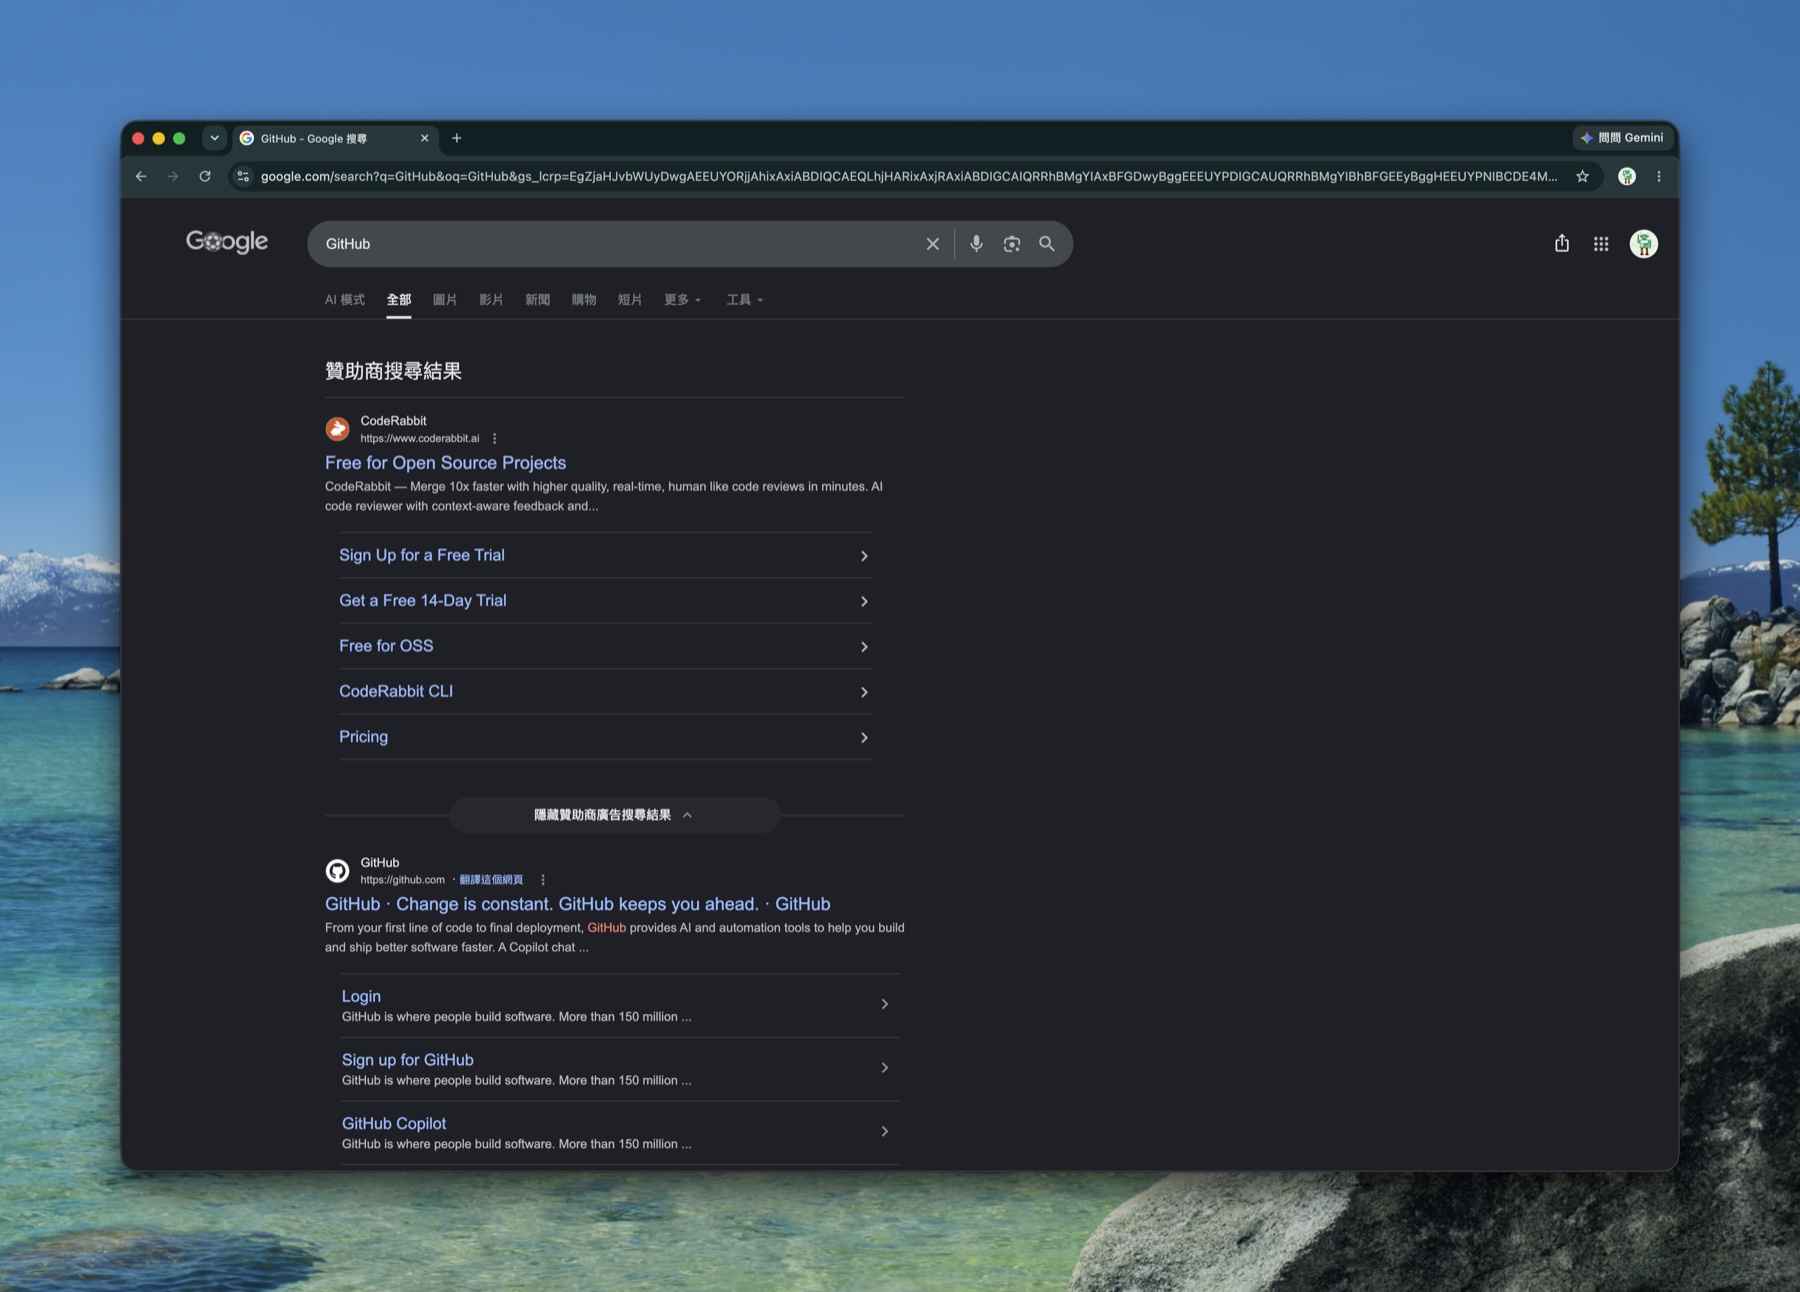Open Free for Open Source Projects link

click(x=445, y=463)
